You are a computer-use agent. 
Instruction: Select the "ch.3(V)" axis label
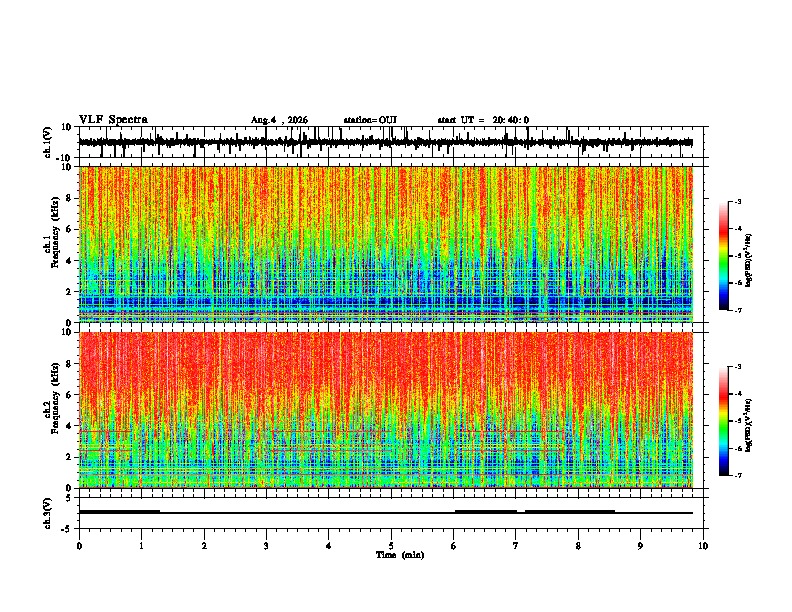point(47,513)
